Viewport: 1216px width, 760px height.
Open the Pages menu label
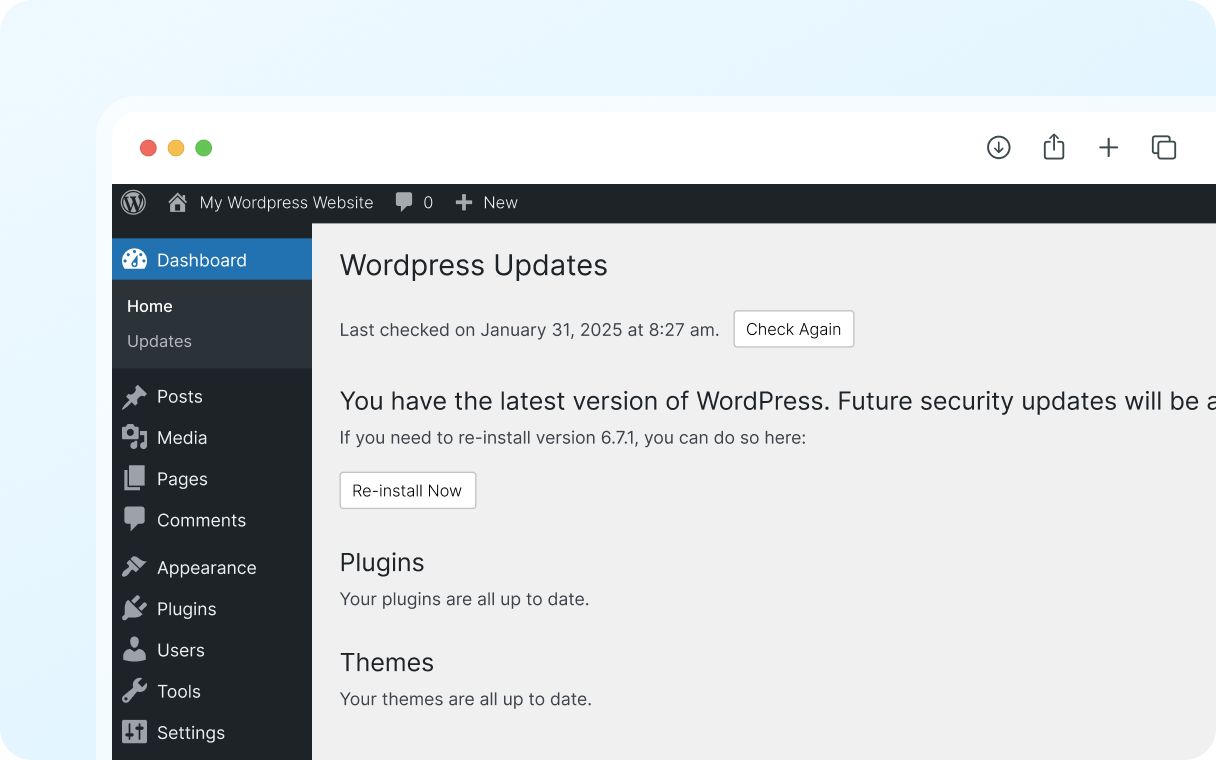(182, 479)
